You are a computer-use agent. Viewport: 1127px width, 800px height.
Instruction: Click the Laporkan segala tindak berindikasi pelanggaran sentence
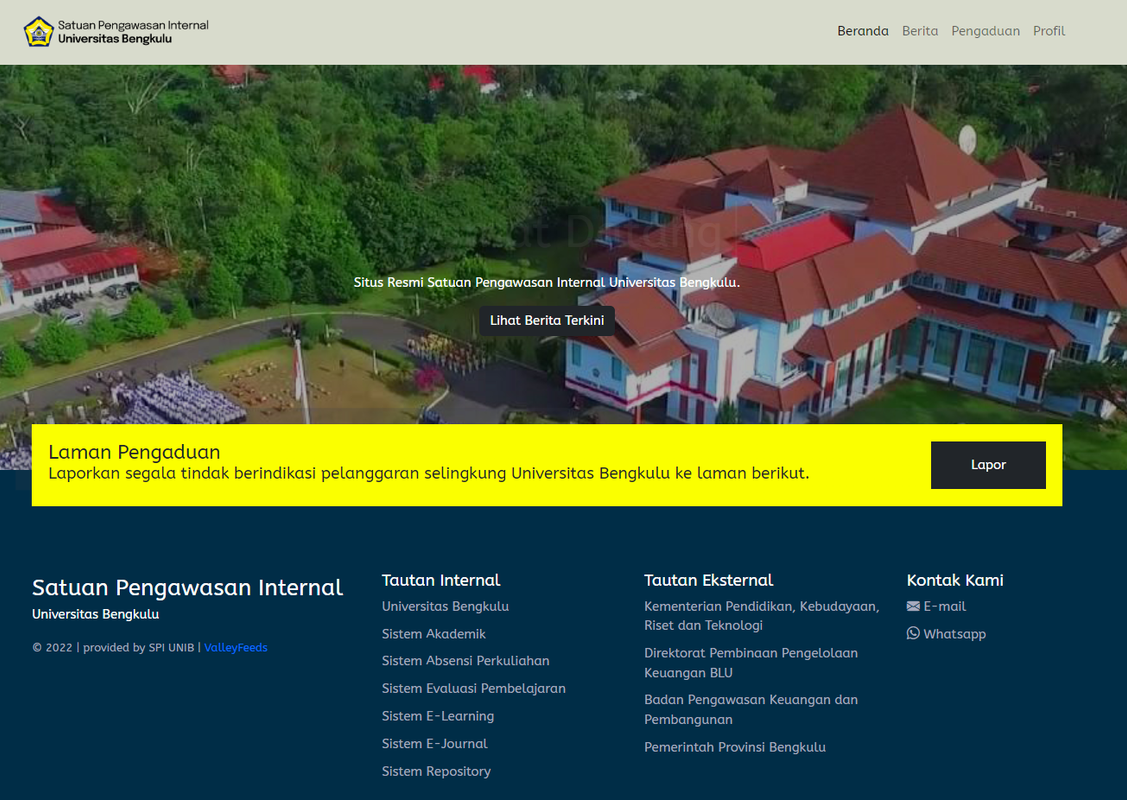428,474
